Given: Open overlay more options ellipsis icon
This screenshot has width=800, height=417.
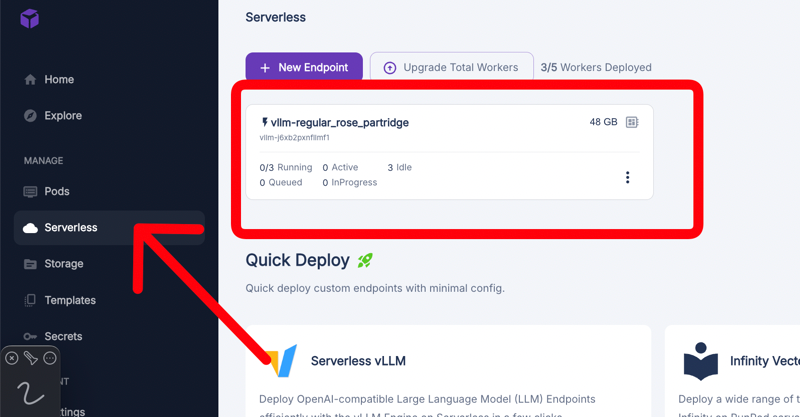Looking at the screenshot, I should pyautogui.click(x=49, y=358).
